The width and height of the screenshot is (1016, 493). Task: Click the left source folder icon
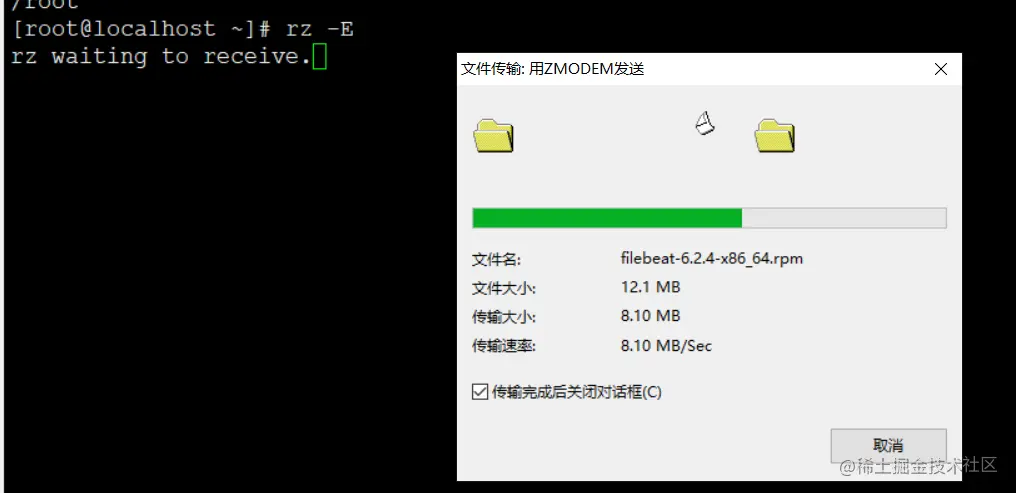[494, 135]
